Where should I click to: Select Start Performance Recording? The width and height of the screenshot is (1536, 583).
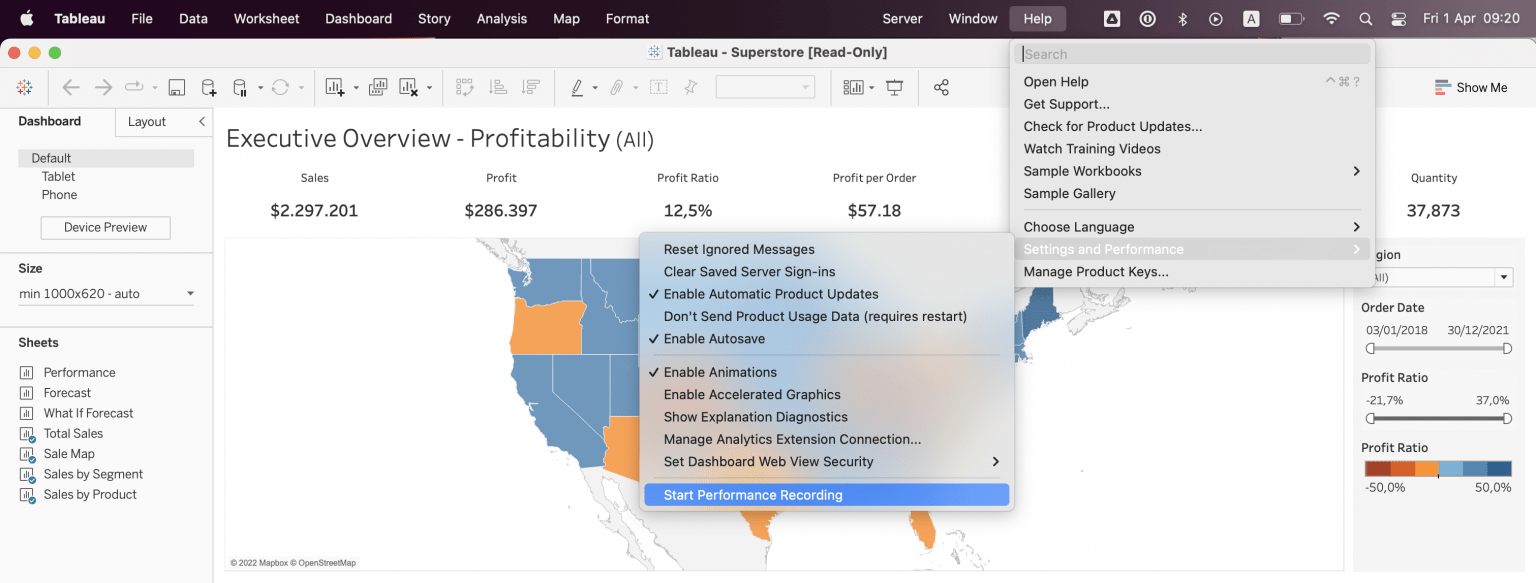click(x=753, y=494)
